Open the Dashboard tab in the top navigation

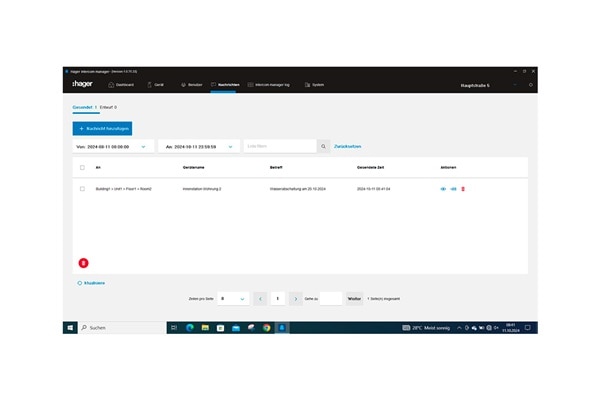(x=115, y=85)
